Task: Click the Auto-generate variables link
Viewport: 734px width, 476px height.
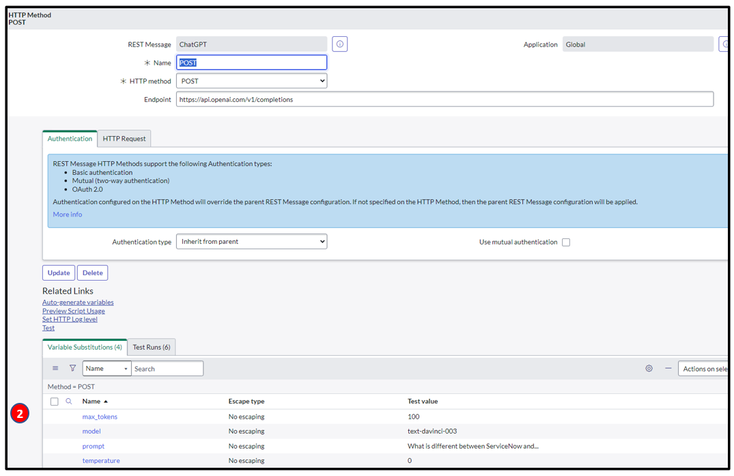Action: coord(78,302)
